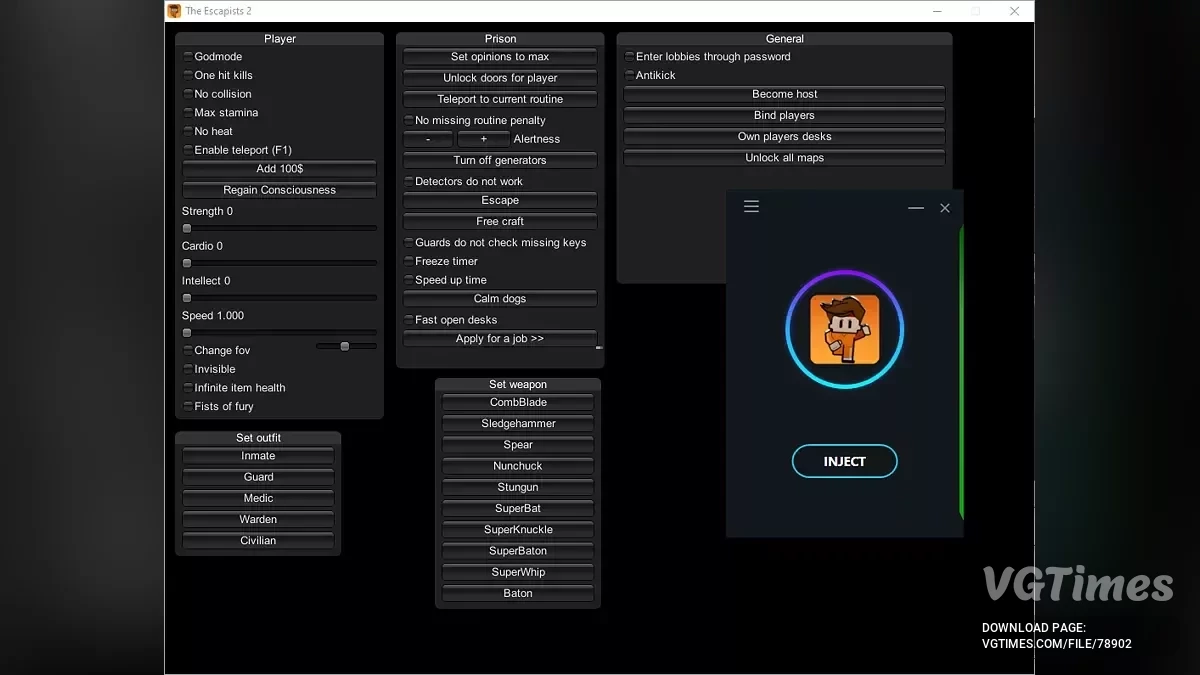Minimize the injector window

coord(915,208)
